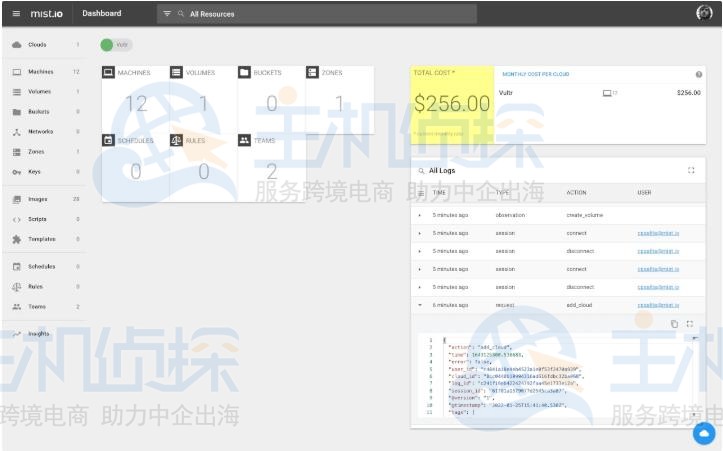Image resolution: width=723 pixels, height=451 pixels.
Task: Go to Clouds in the sidebar
Action: pyautogui.click(x=45, y=45)
